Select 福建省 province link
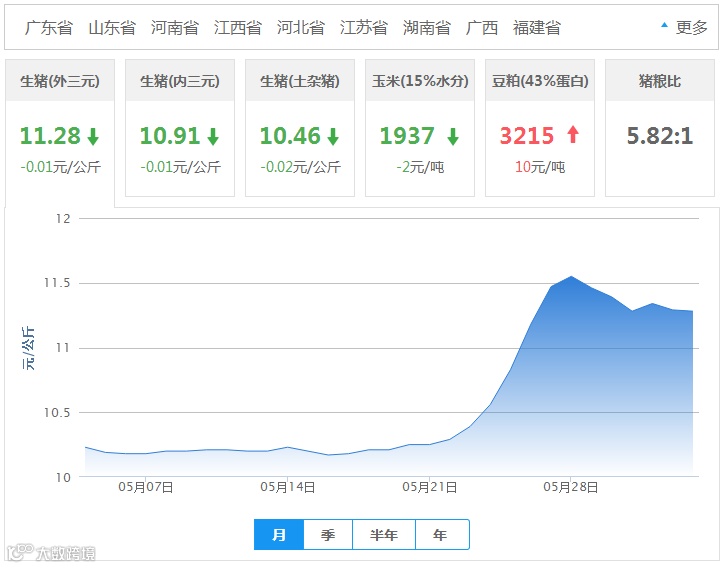The width and height of the screenshot is (722, 568). coord(537,28)
